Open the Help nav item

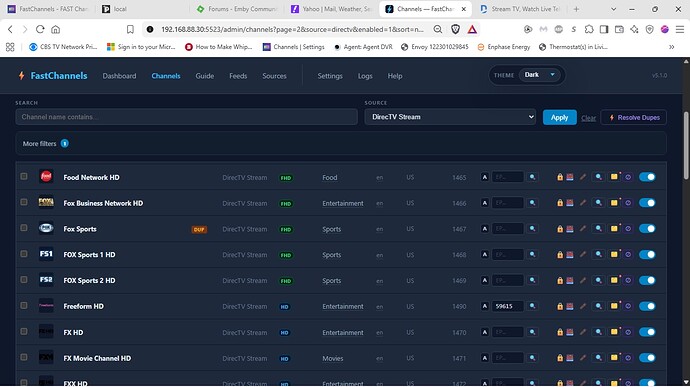click(395, 76)
